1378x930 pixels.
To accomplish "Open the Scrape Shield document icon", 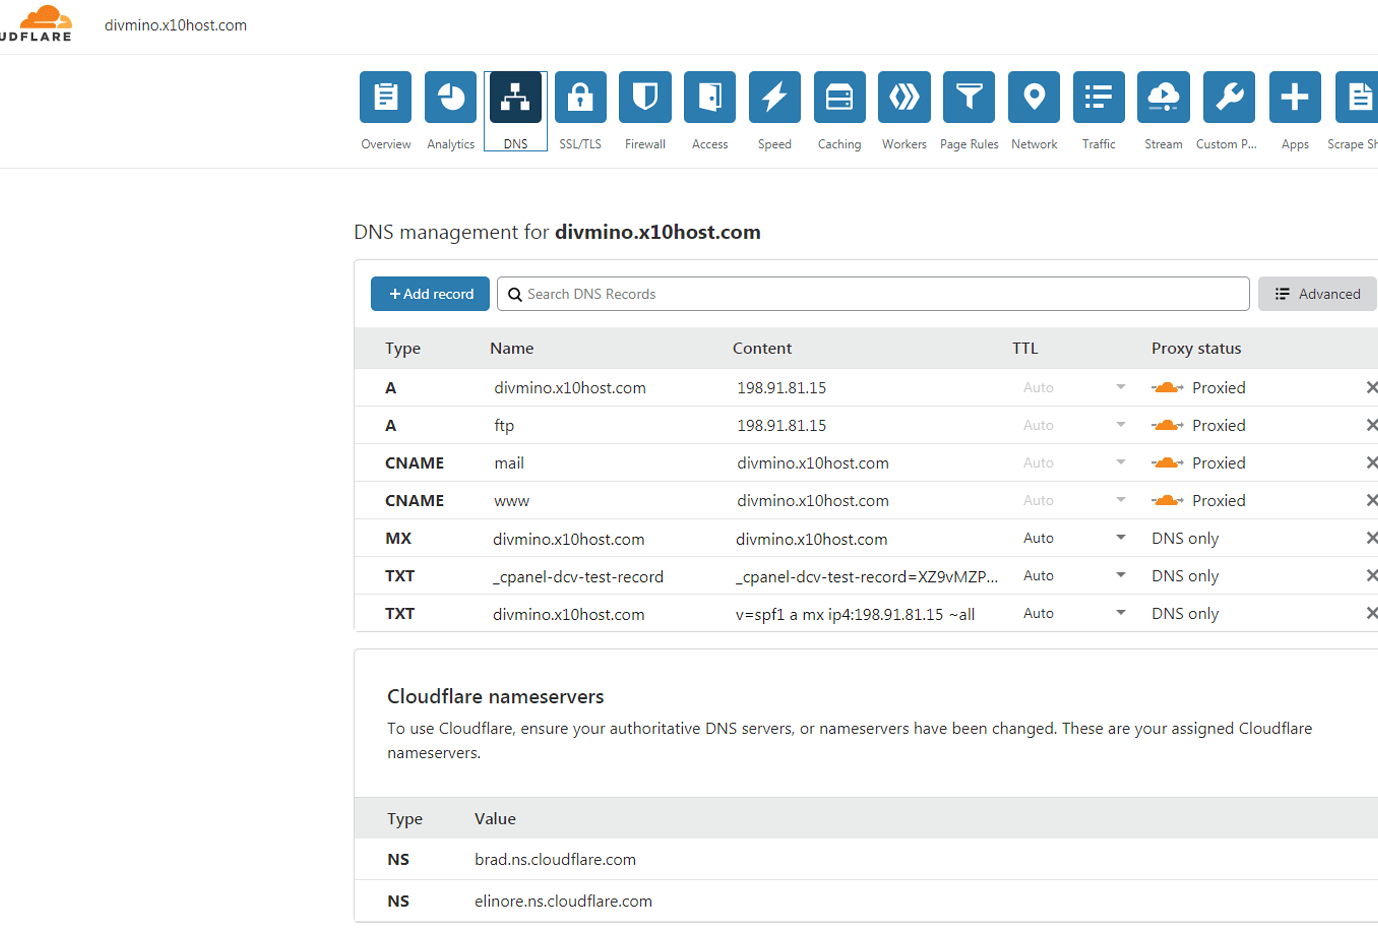I will (x=1357, y=97).
